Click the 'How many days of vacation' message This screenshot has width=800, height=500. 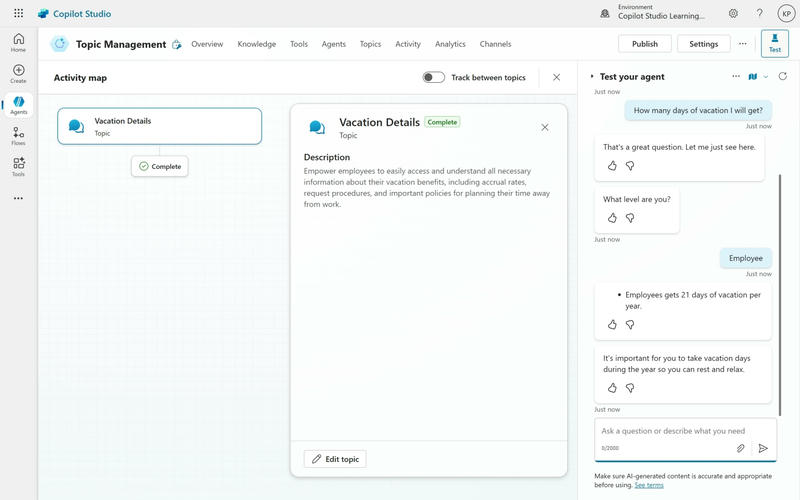pyautogui.click(x=698, y=110)
